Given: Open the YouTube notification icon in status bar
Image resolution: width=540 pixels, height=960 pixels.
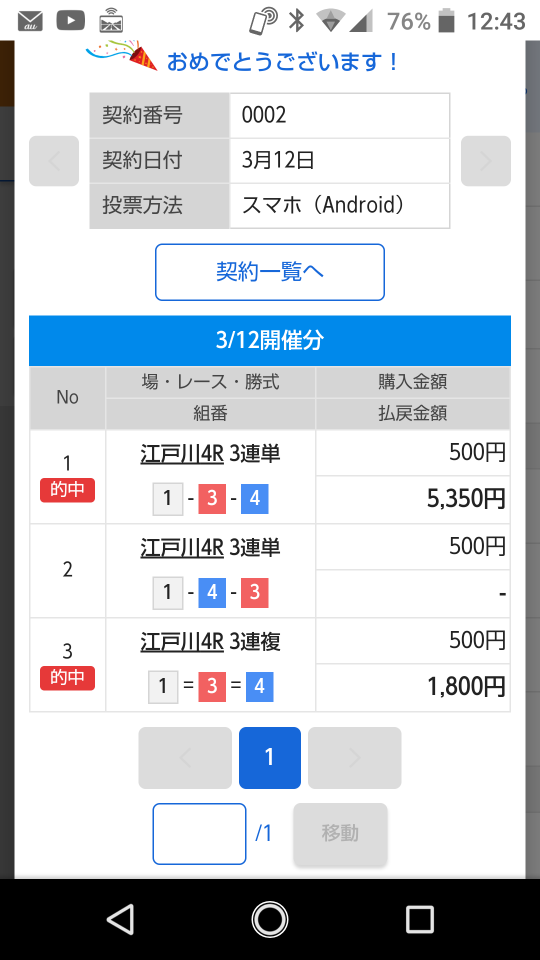Looking at the screenshot, I should (70, 20).
